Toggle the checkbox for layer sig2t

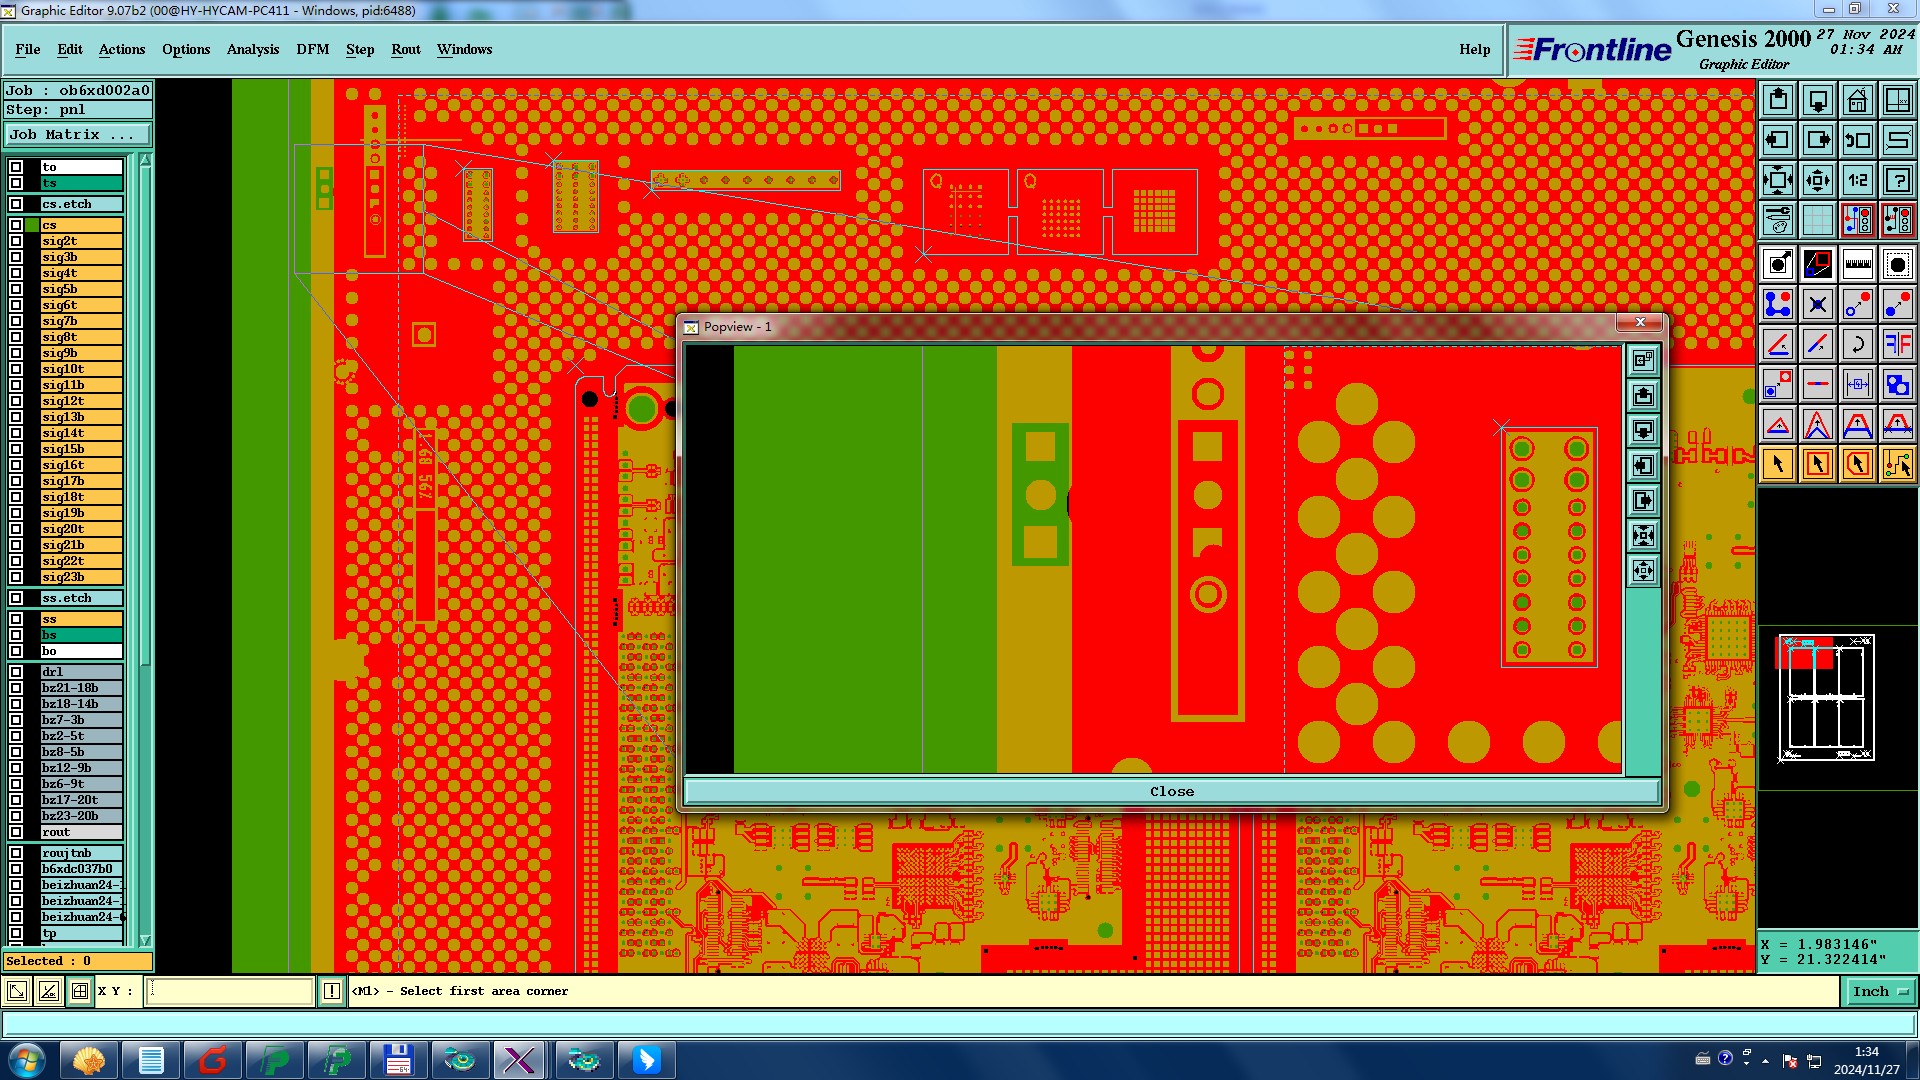(16, 241)
